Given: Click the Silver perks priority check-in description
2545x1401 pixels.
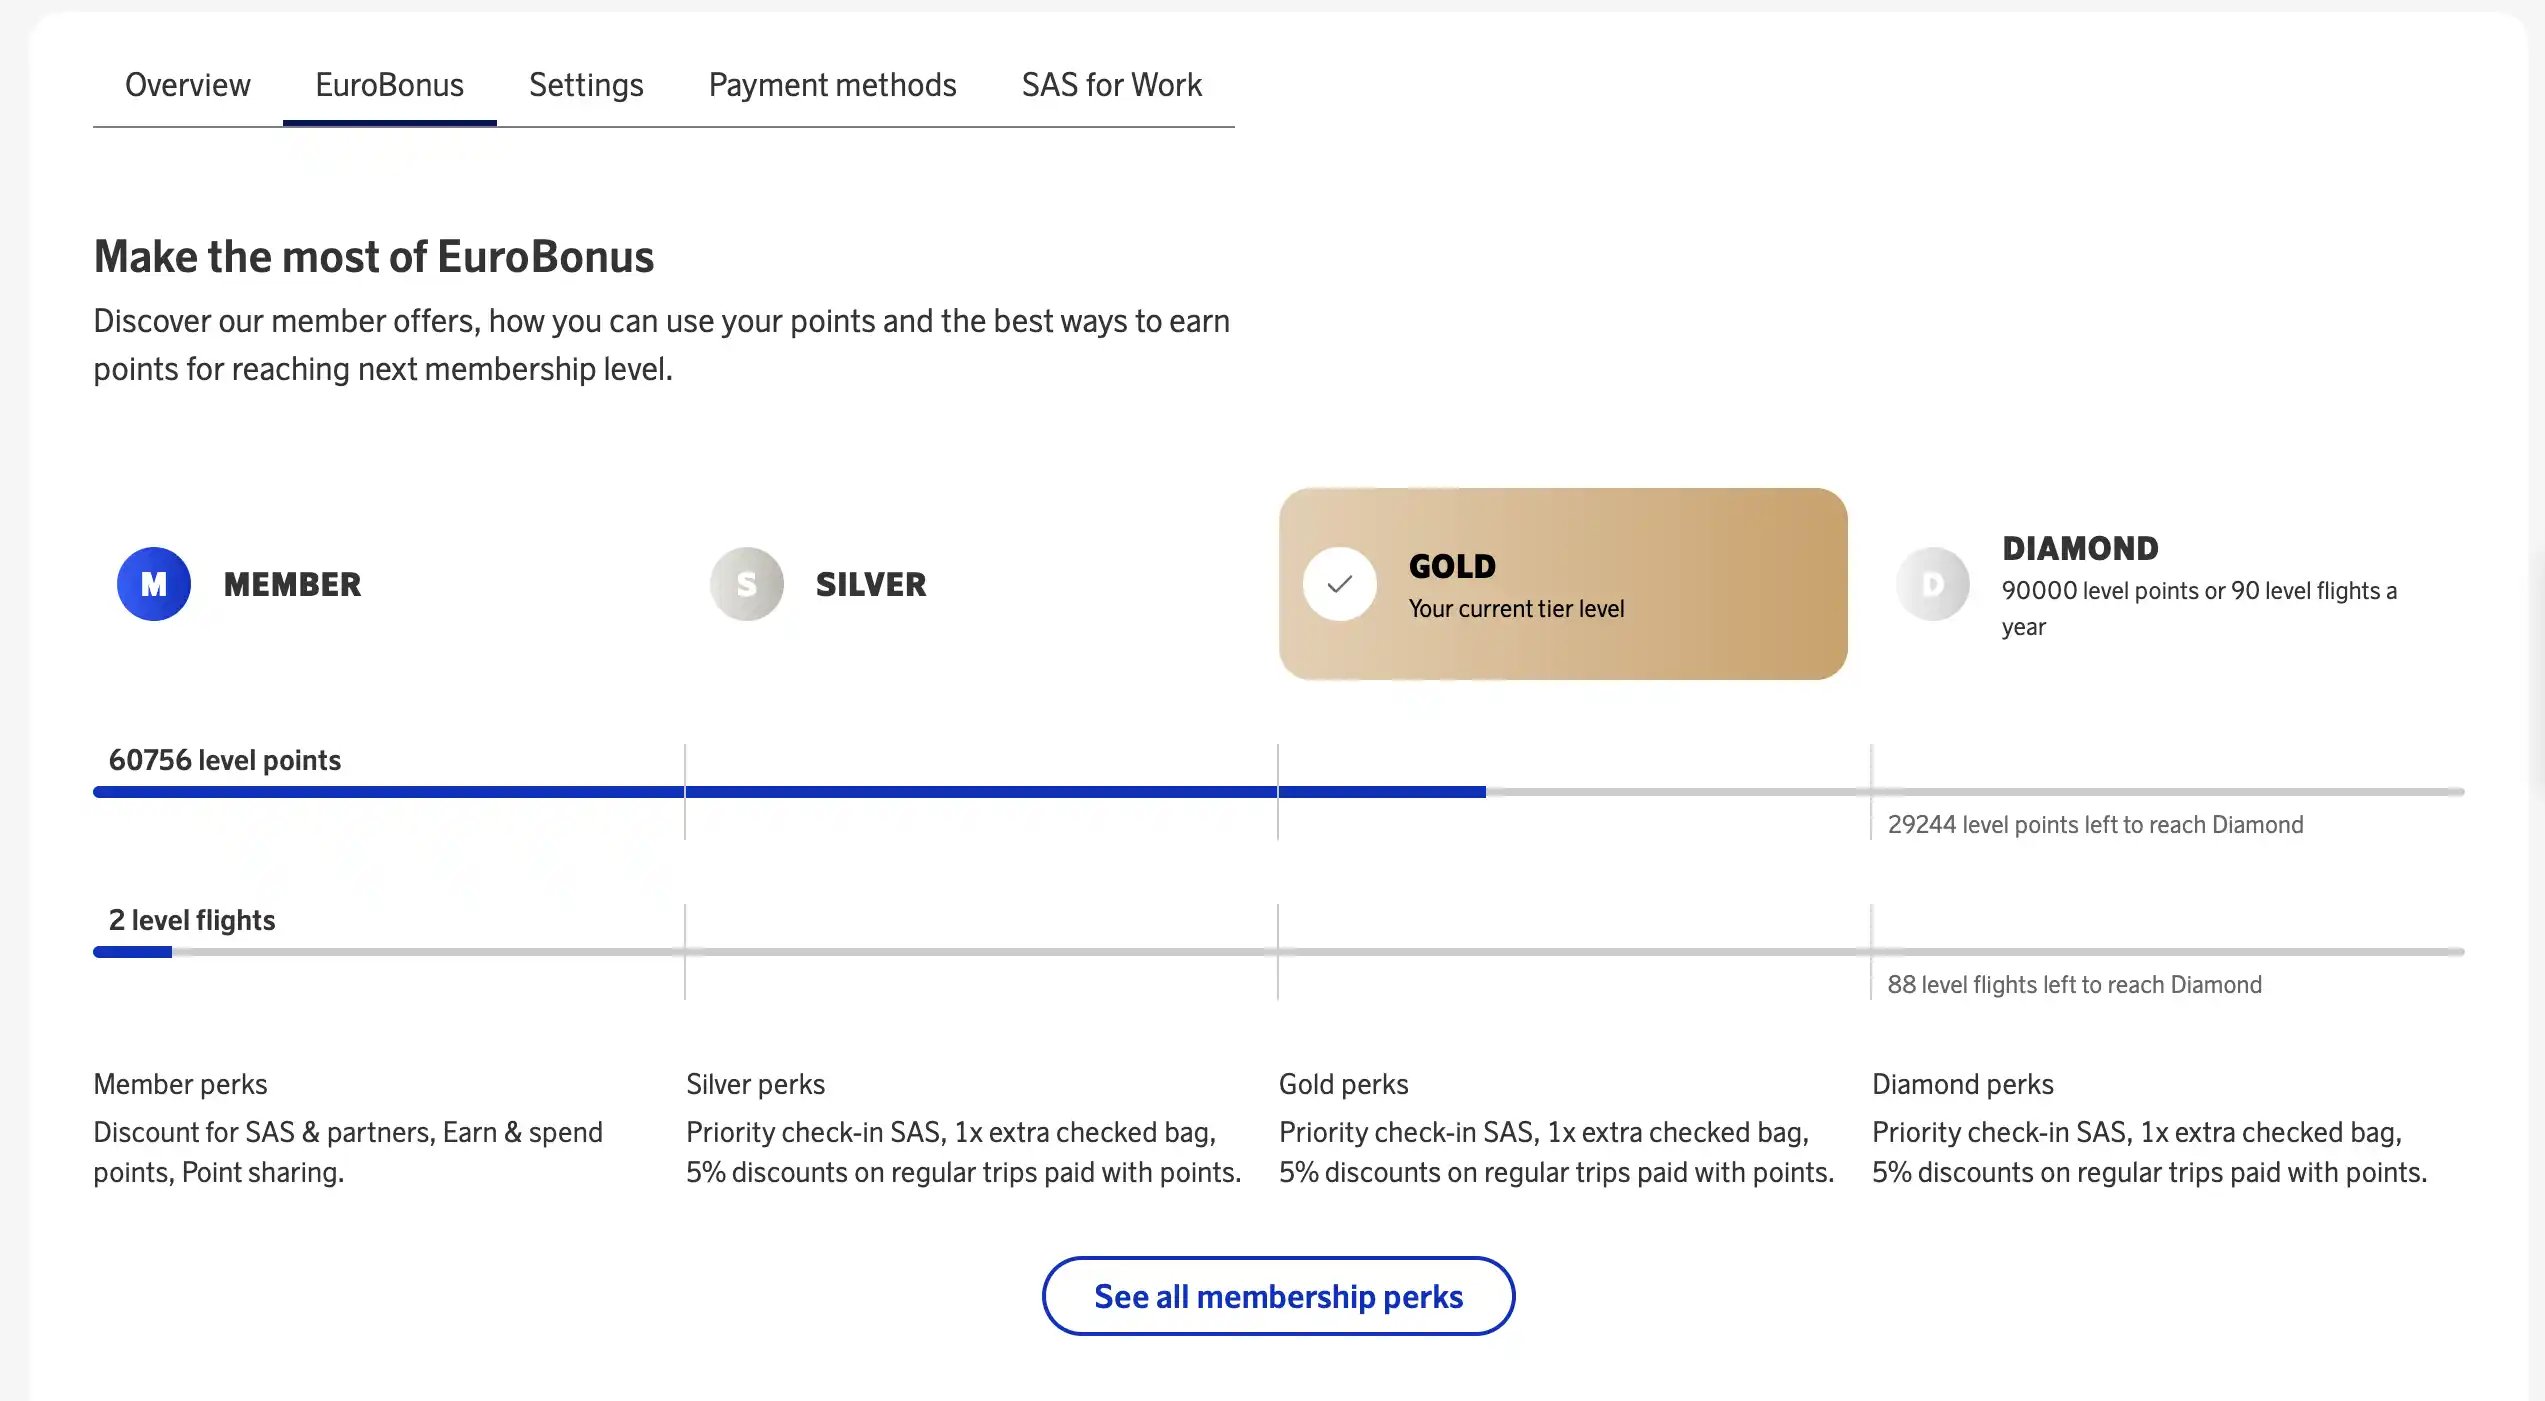Looking at the screenshot, I should 963,1152.
